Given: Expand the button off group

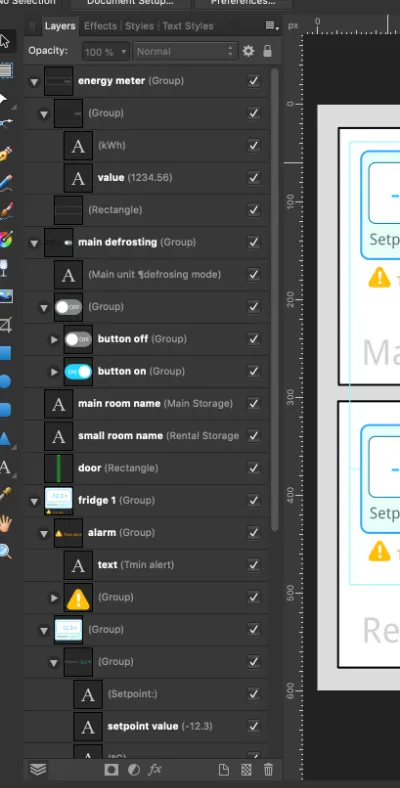Looking at the screenshot, I should tap(54, 339).
